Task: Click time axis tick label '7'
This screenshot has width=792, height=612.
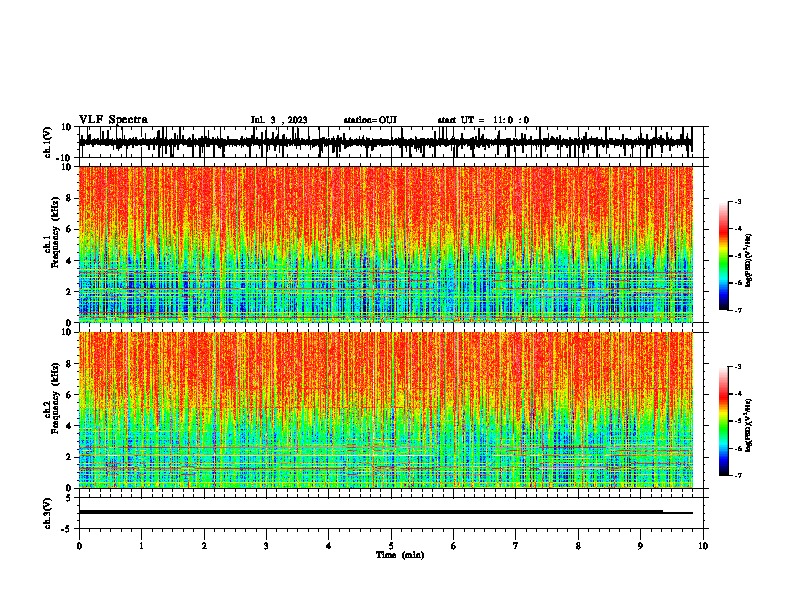Action: 516,546
